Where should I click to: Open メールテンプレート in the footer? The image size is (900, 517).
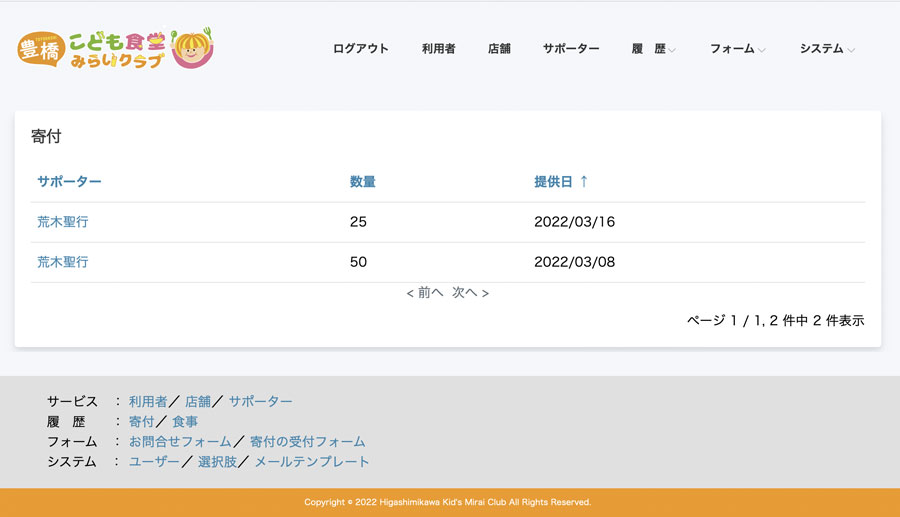[x=311, y=461]
